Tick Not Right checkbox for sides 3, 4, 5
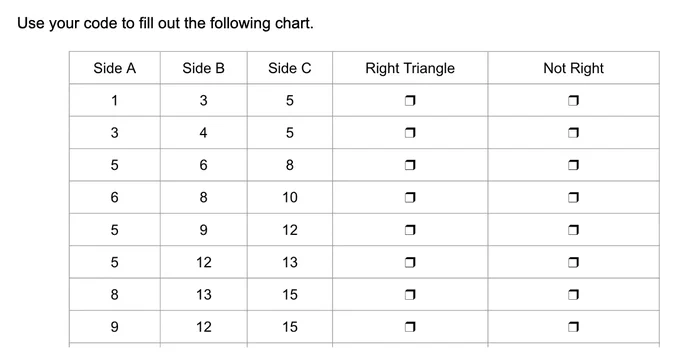This screenshot has height=360, width=680. (x=573, y=133)
